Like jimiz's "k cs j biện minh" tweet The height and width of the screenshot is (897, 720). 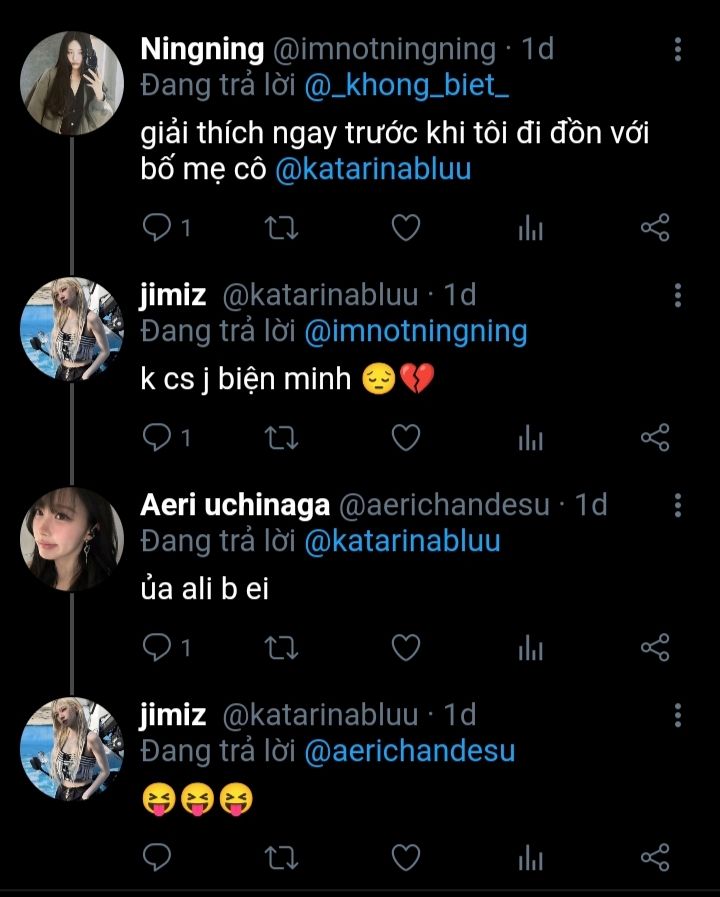[404, 438]
